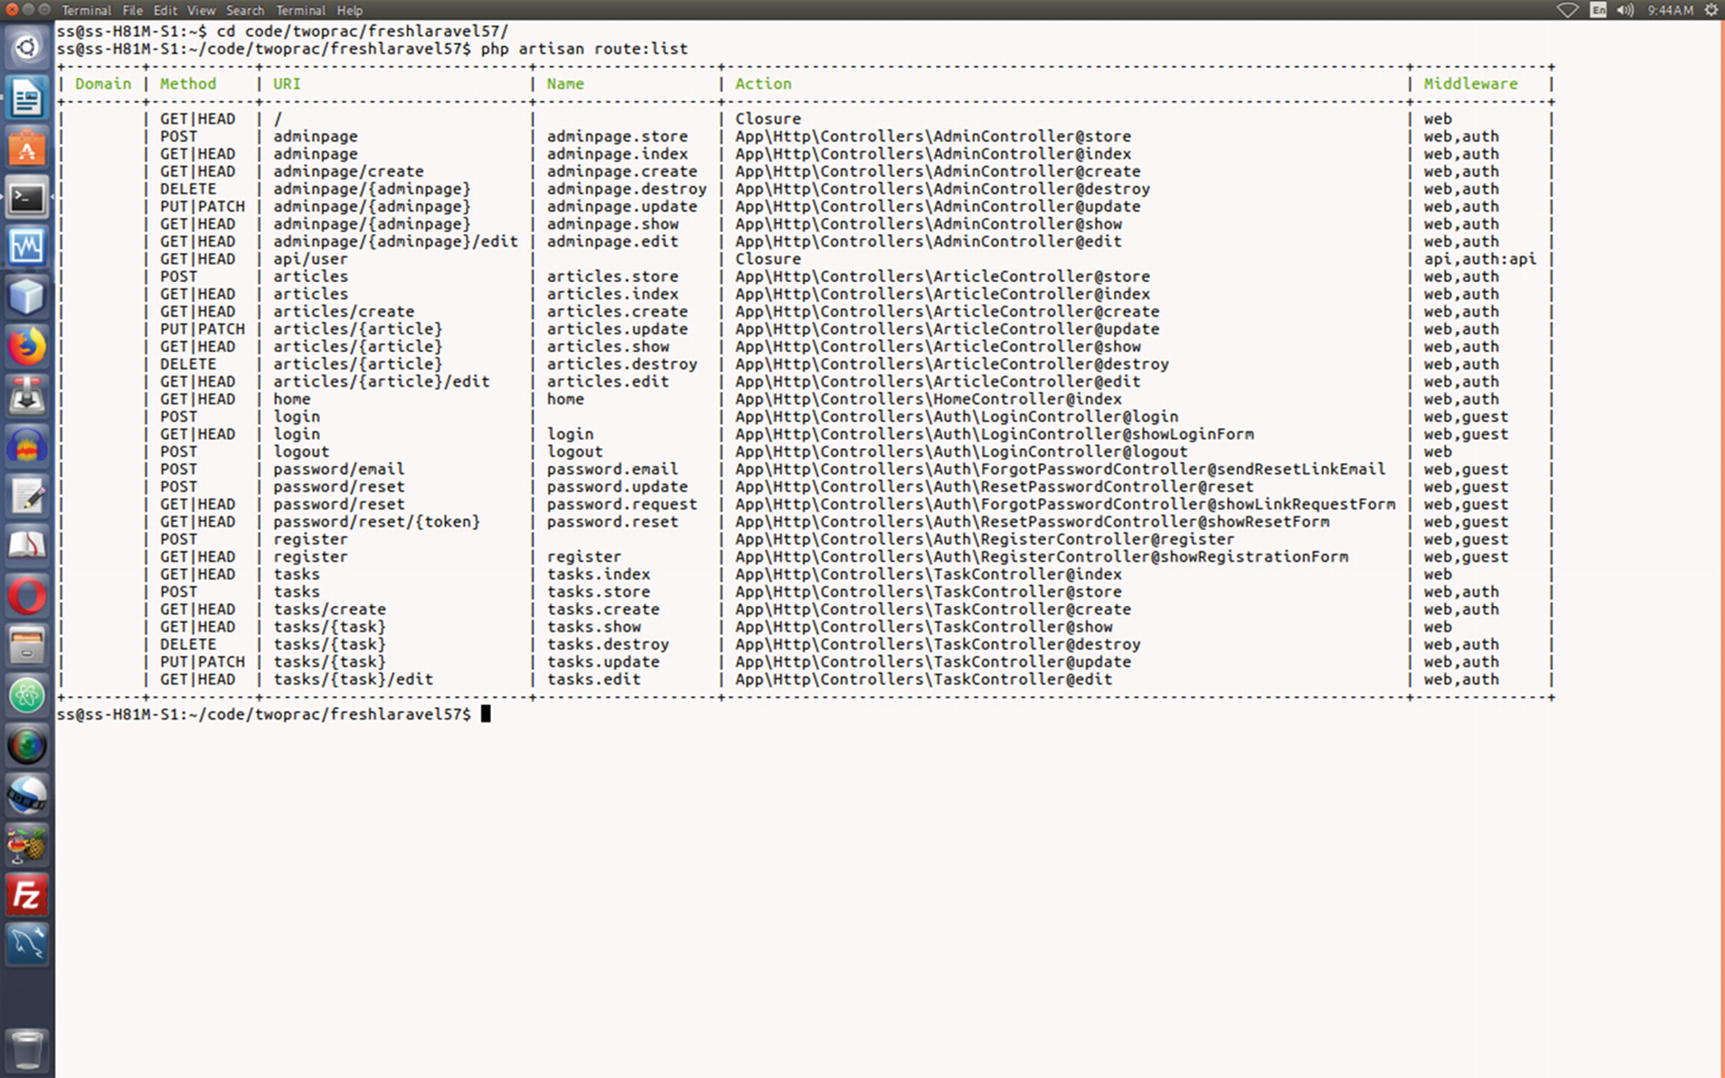Open the Text Editor dock icon
This screenshot has height=1078, width=1725.
(x=27, y=497)
